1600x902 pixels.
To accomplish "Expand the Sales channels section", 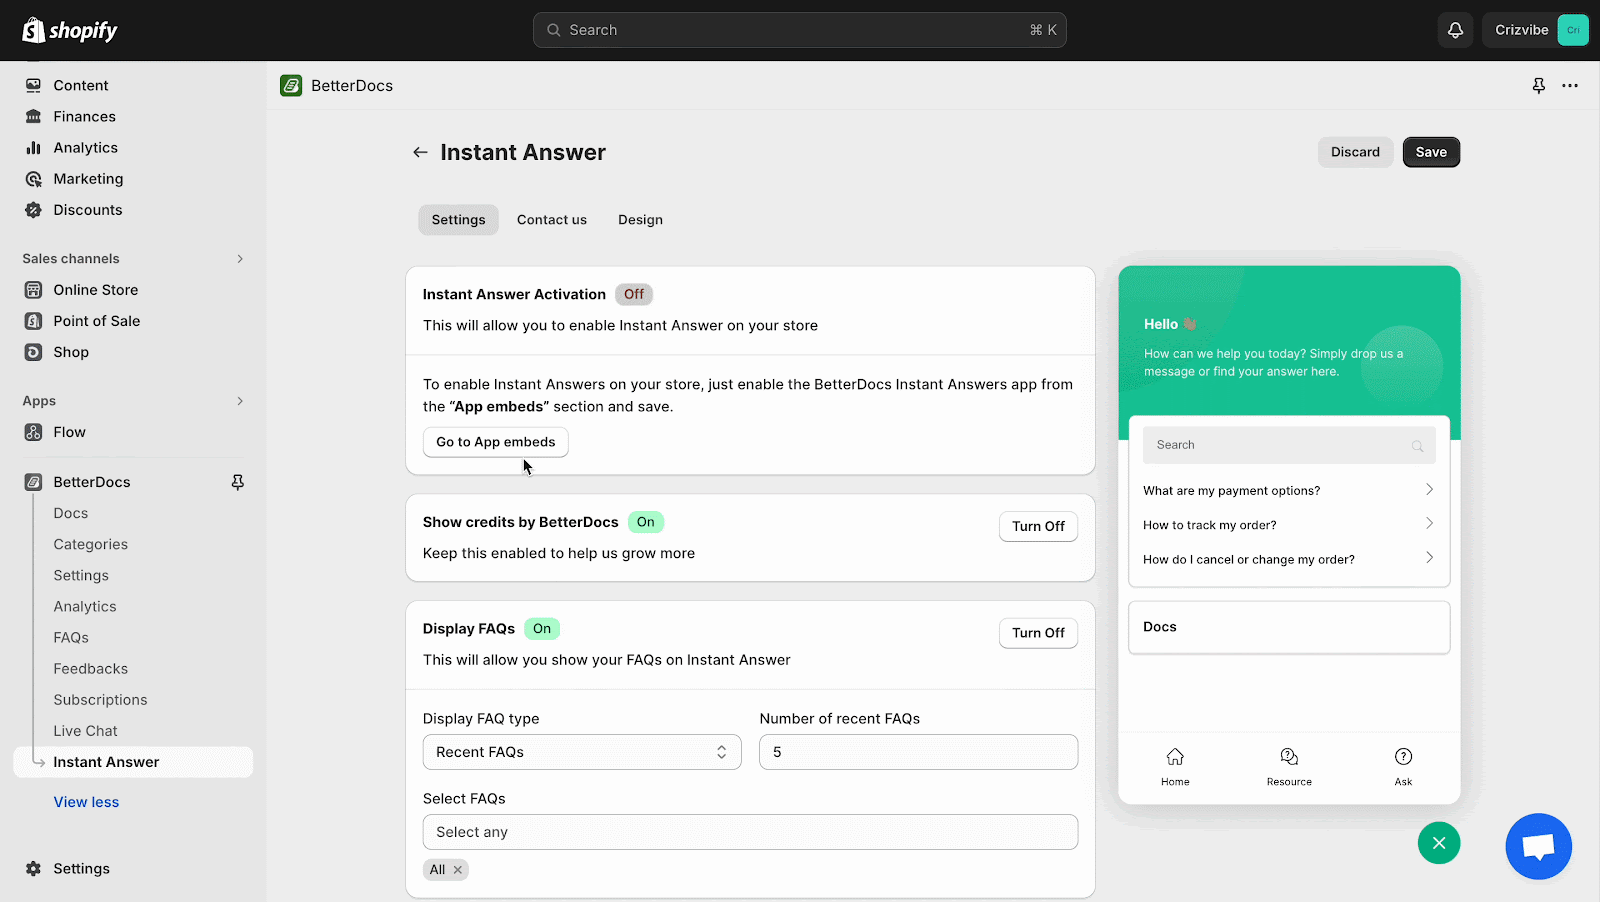I will click(x=239, y=258).
